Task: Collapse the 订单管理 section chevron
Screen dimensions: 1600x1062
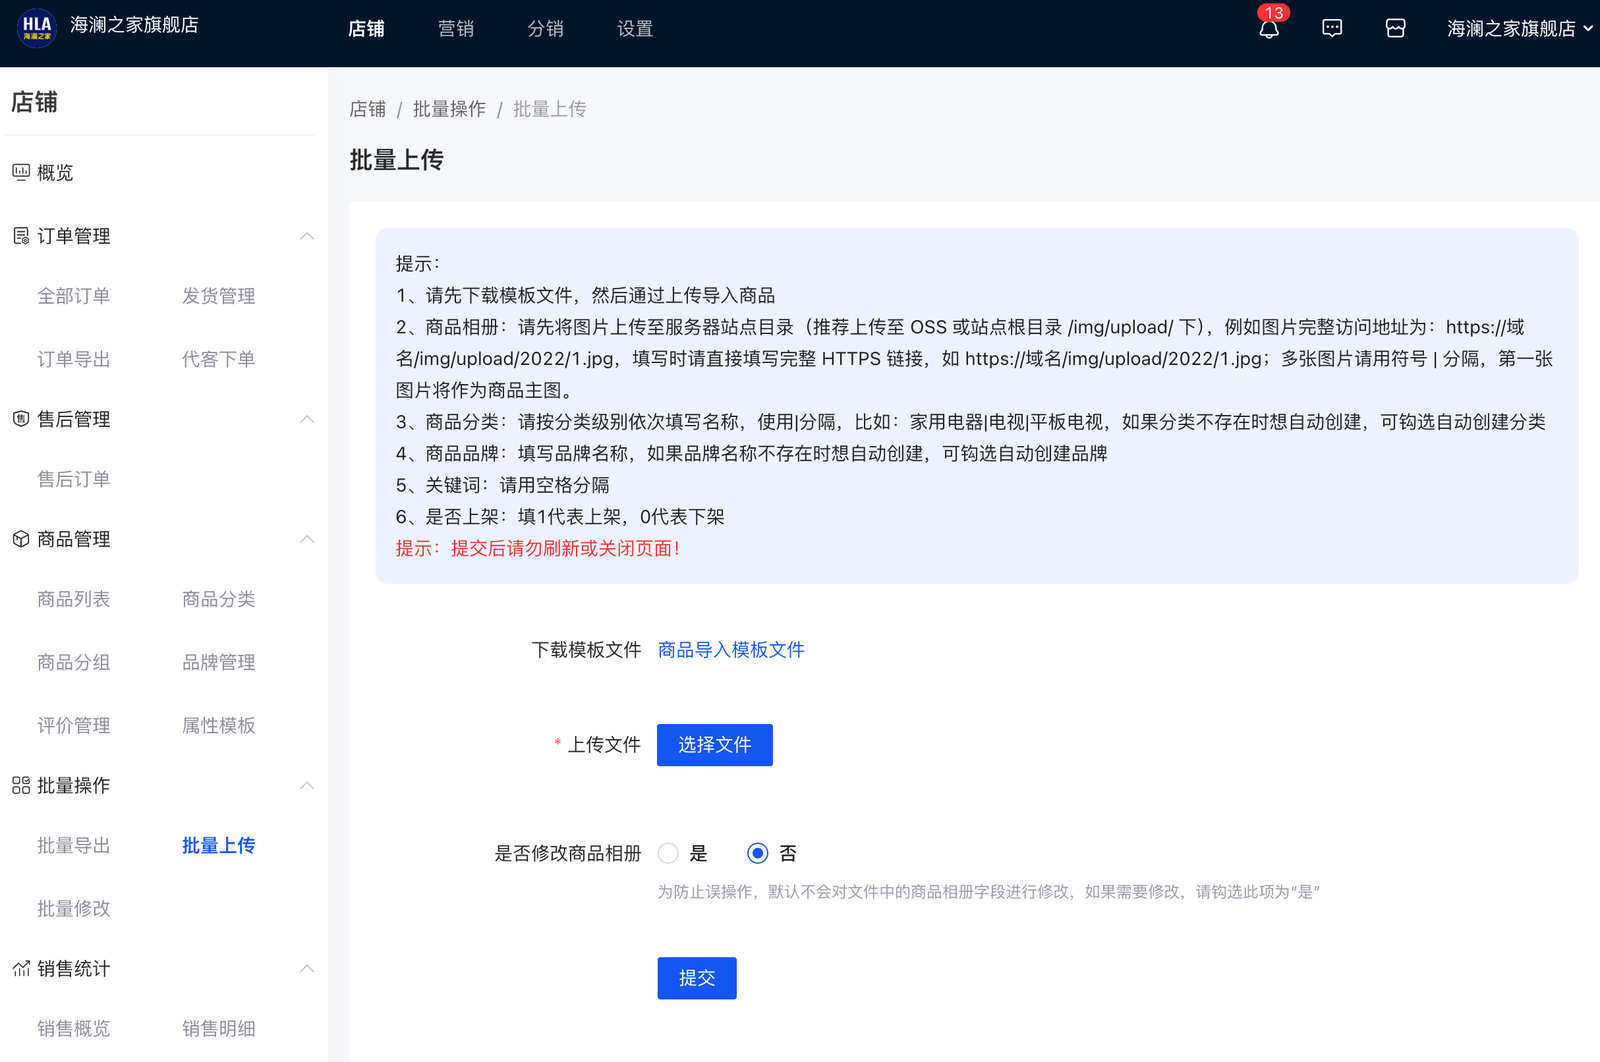Action: tap(307, 236)
